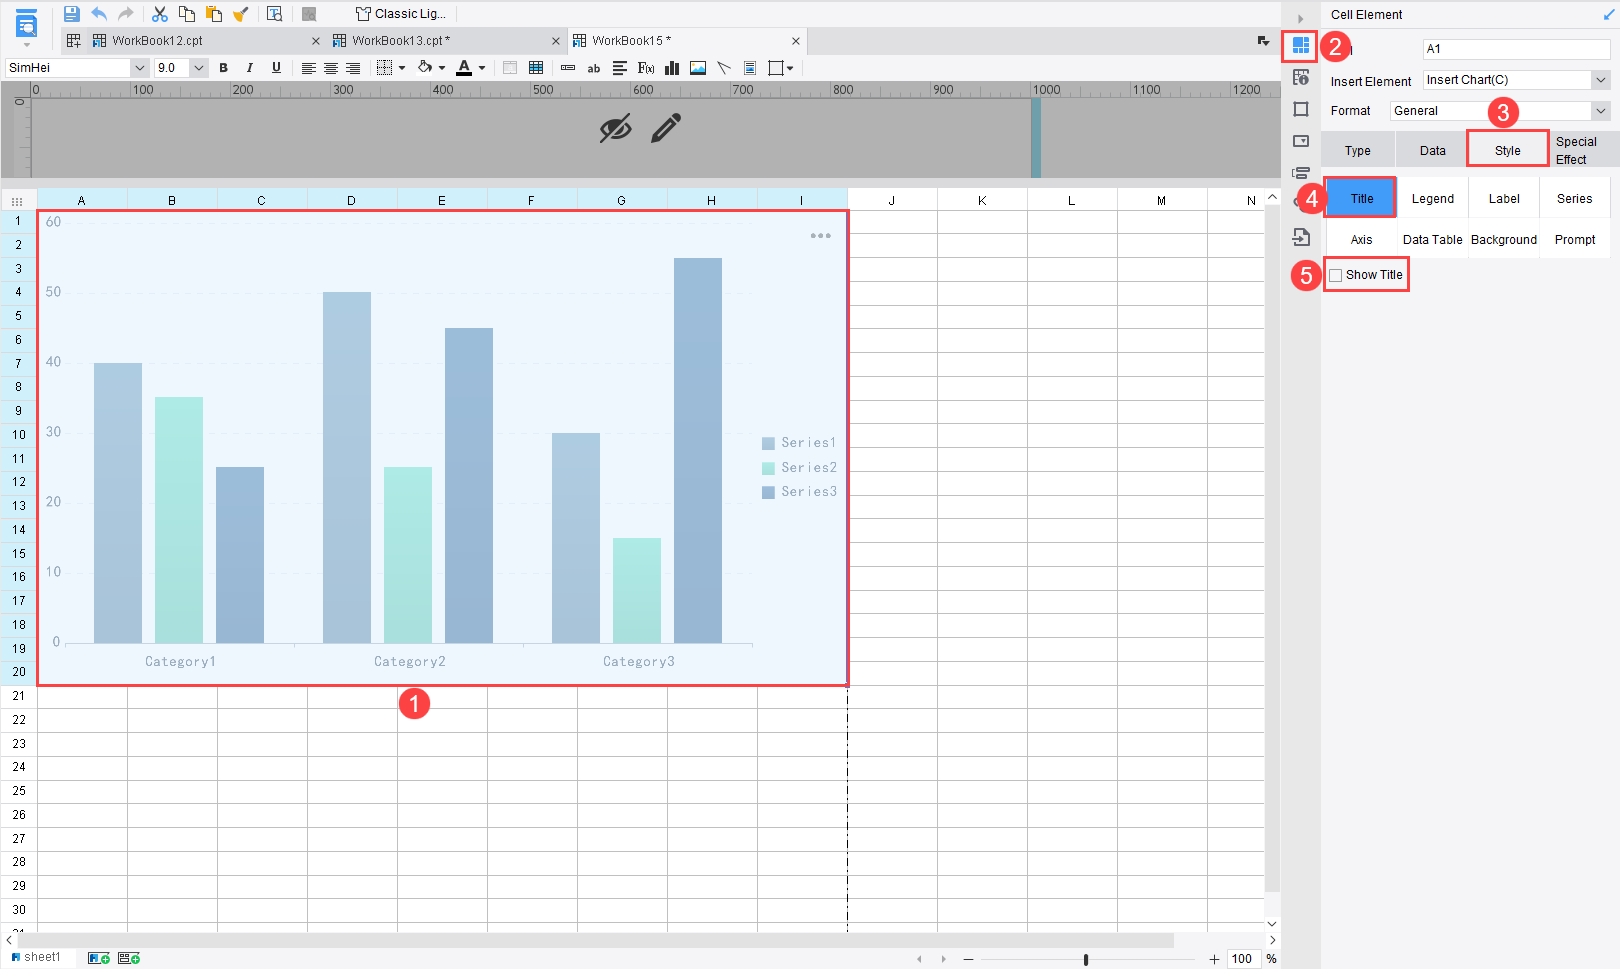Toggle underline formatting
The height and width of the screenshot is (969, 1620).
coord(276,68)
